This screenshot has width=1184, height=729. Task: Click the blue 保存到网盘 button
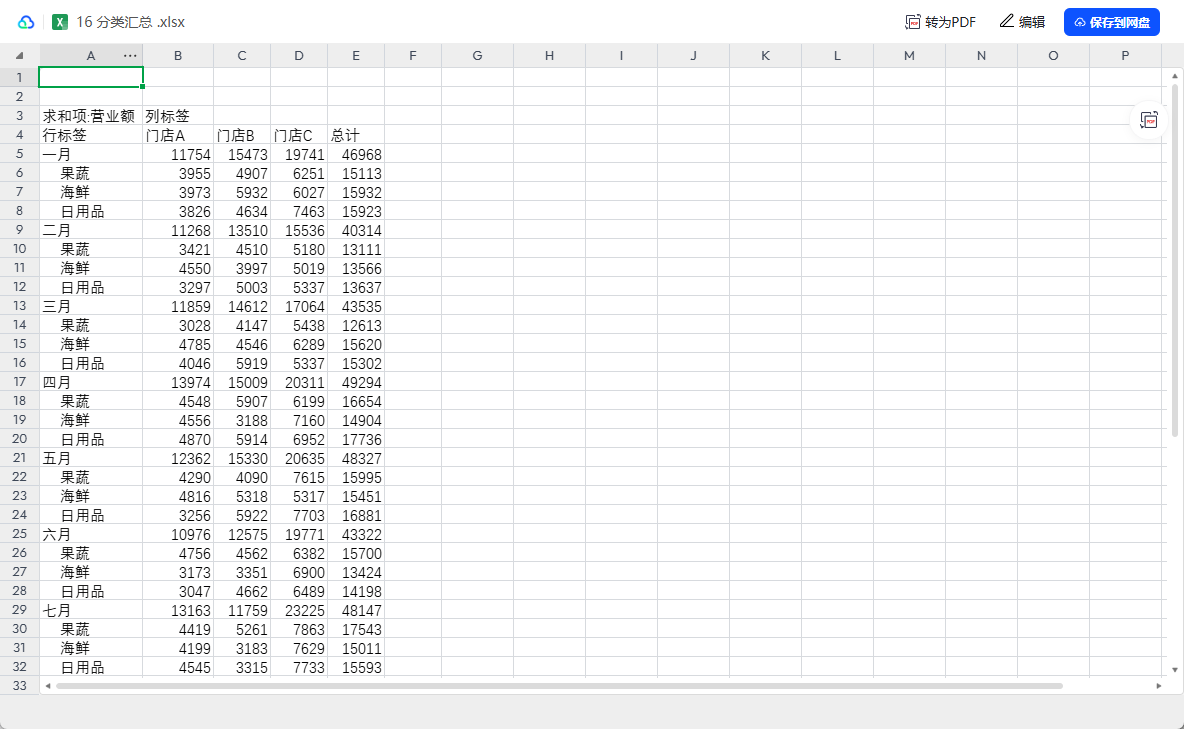click(1111, 21)
